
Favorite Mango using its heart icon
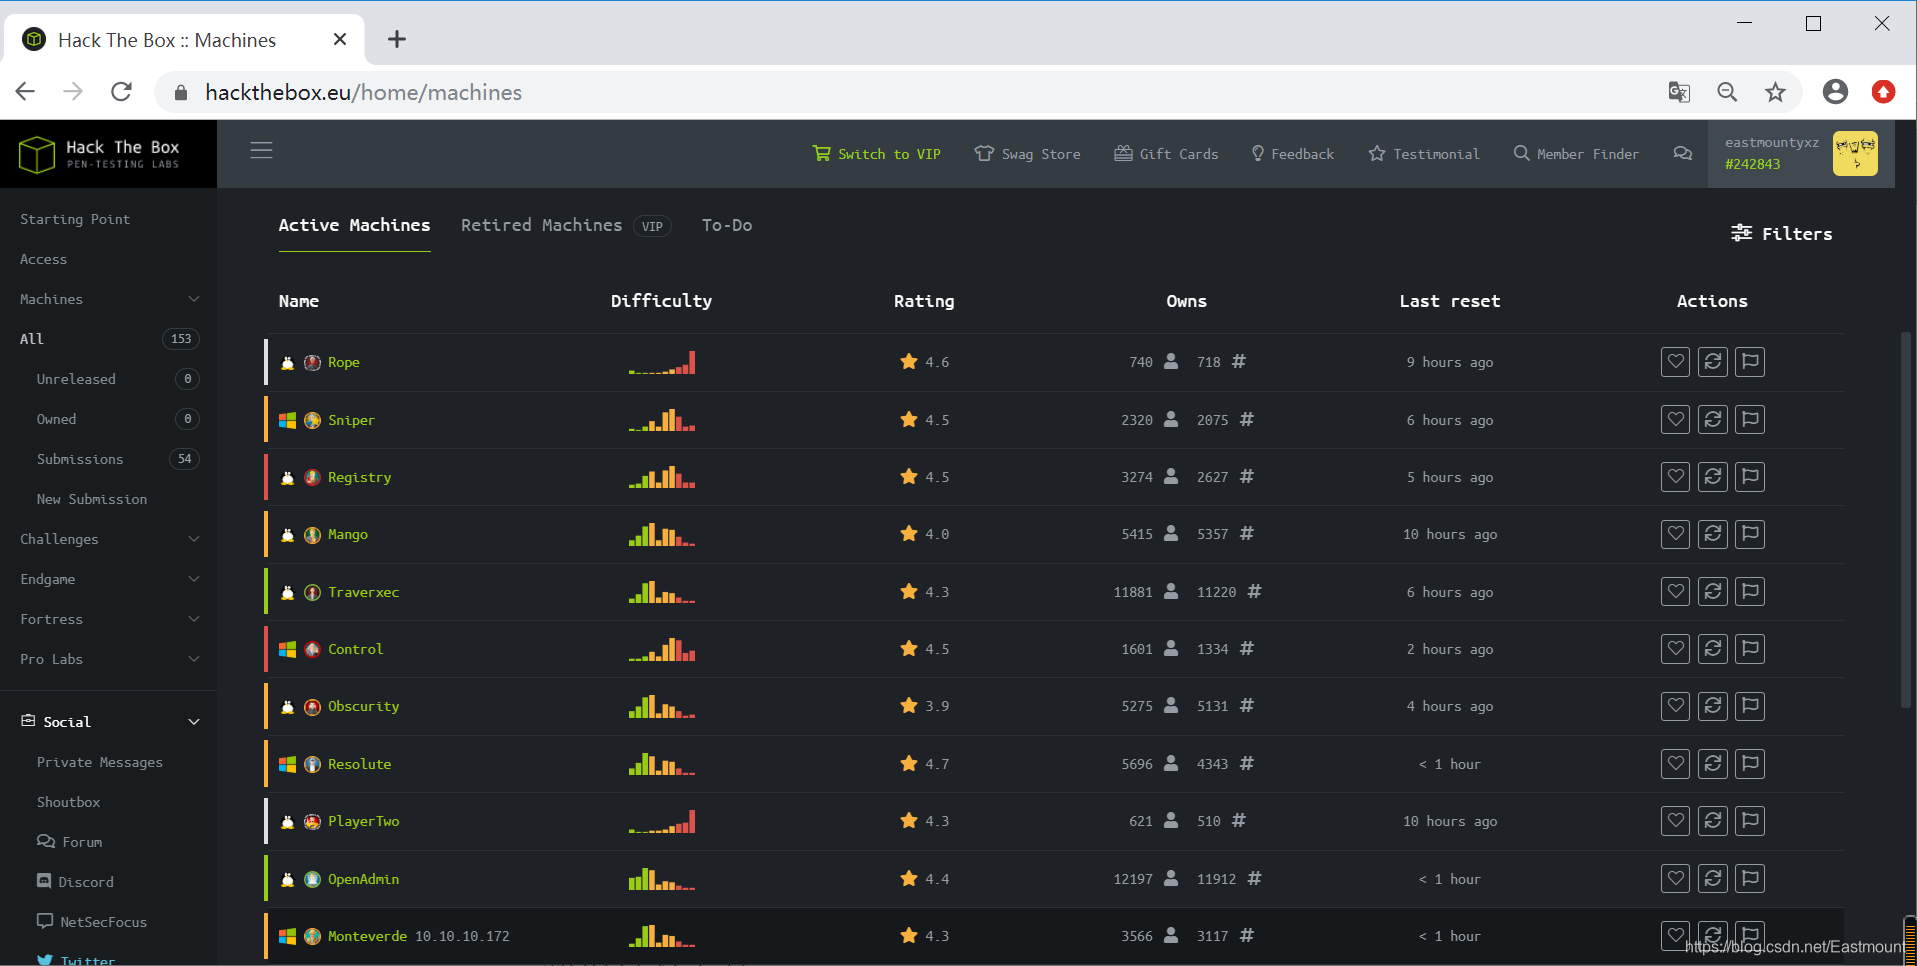[1675, 534]
